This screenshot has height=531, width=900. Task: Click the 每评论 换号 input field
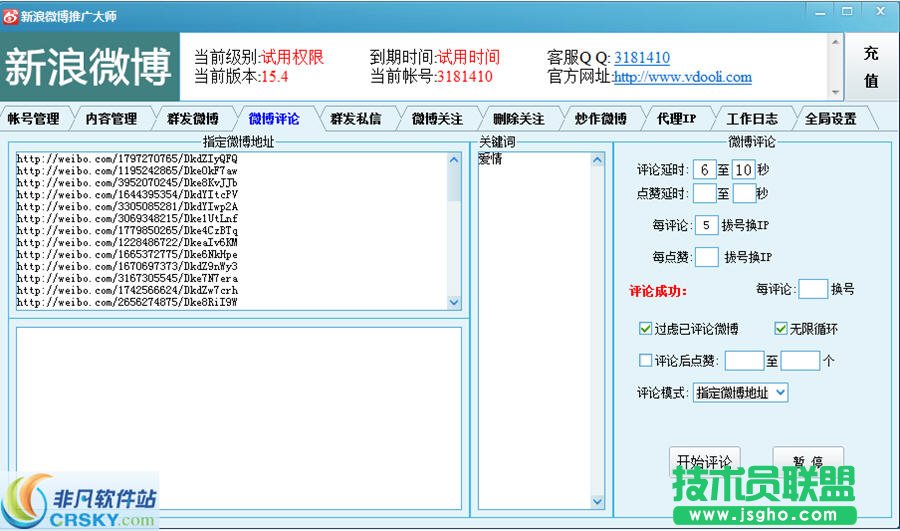(x=813, y=289)
